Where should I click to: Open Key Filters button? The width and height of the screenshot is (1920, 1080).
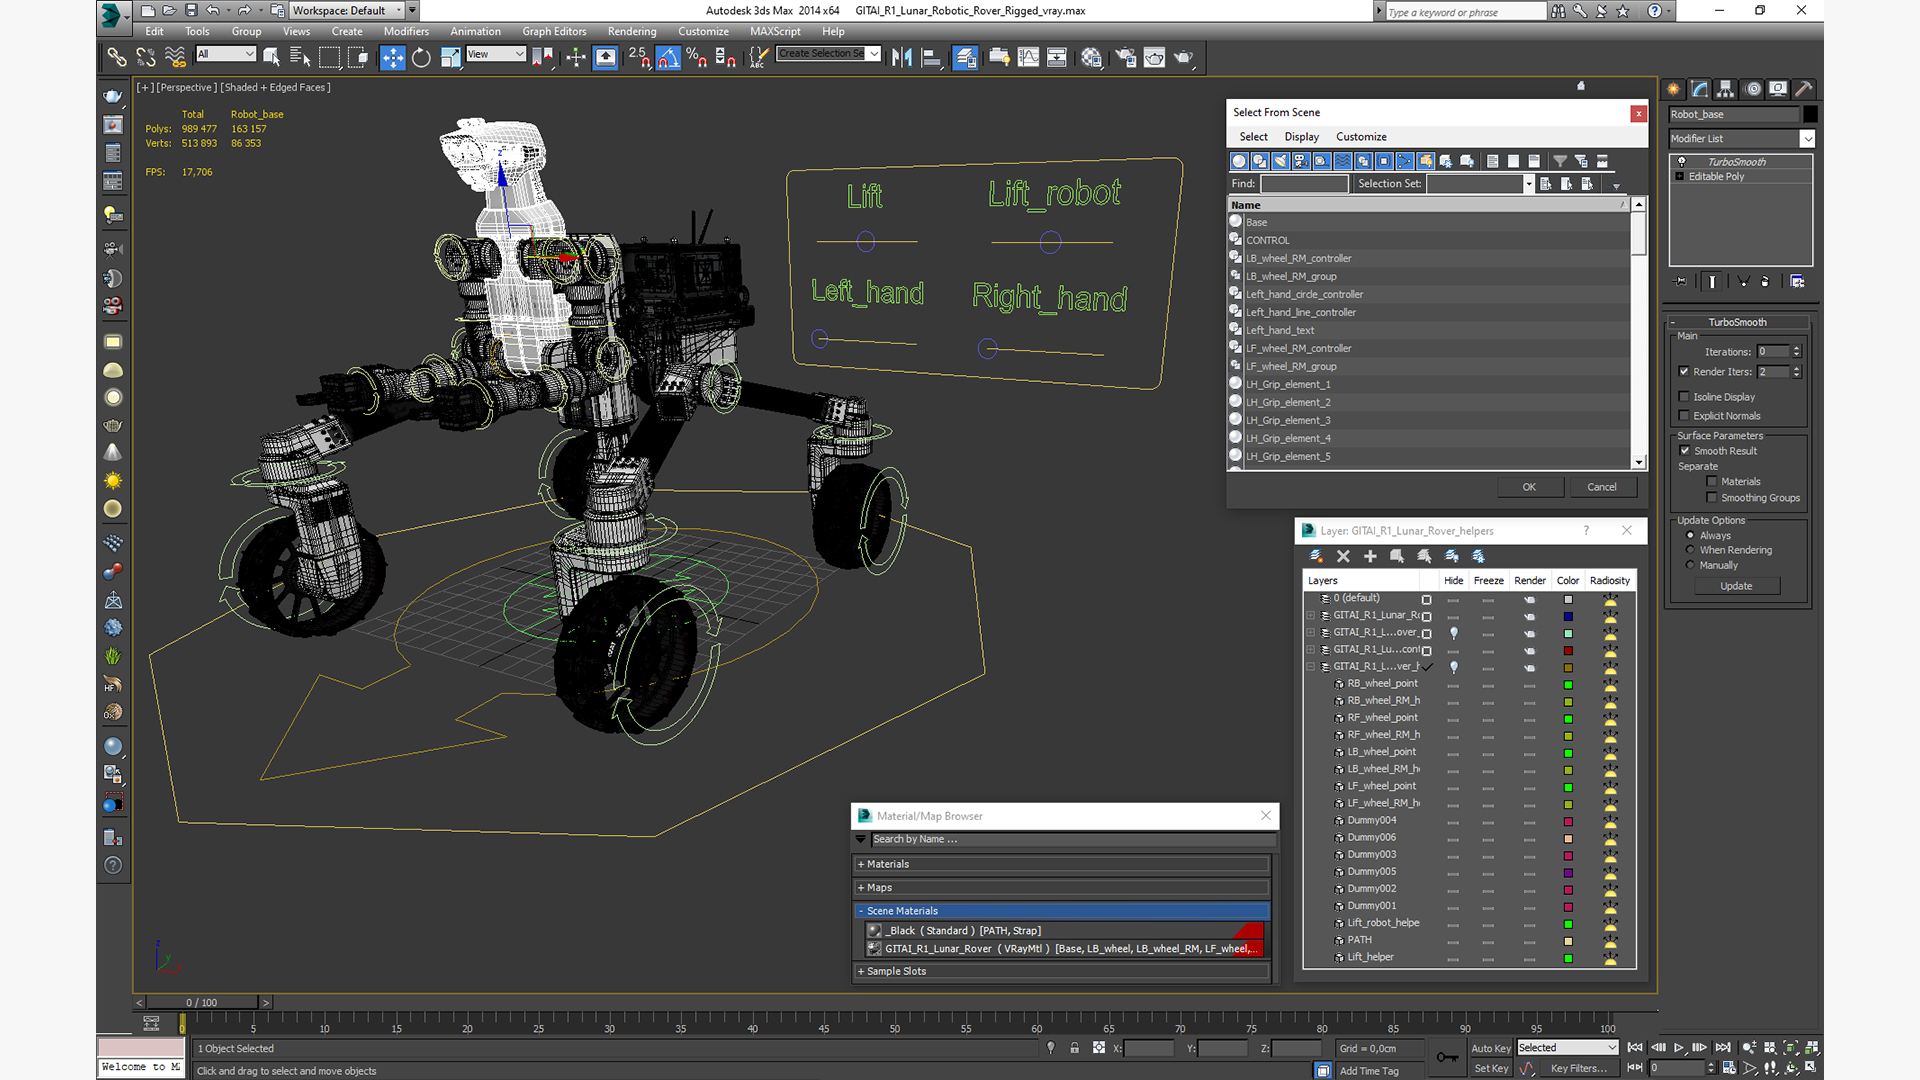[x=1578, y=1068]
